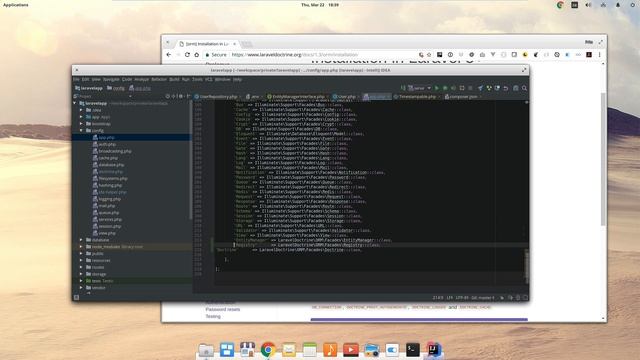
Task: Switch to UserRepository.php editor tab
Action: (x=216, y=97)
